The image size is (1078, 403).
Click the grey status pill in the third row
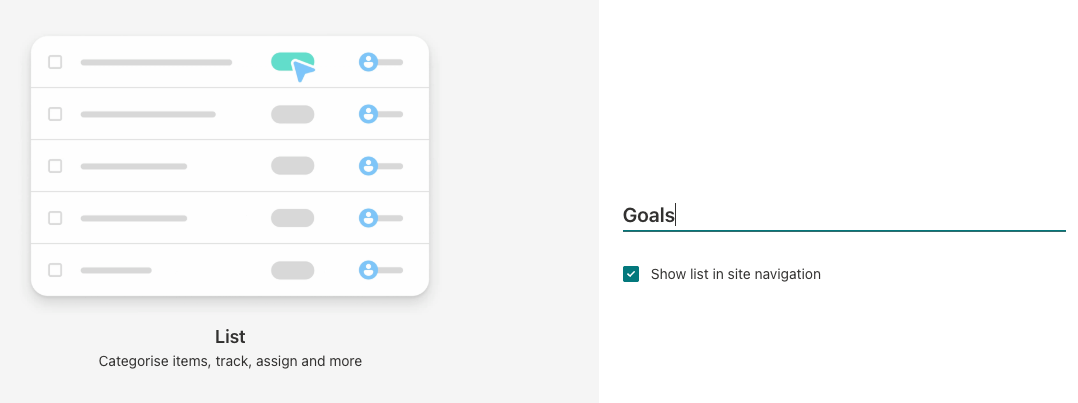point(293,166)
